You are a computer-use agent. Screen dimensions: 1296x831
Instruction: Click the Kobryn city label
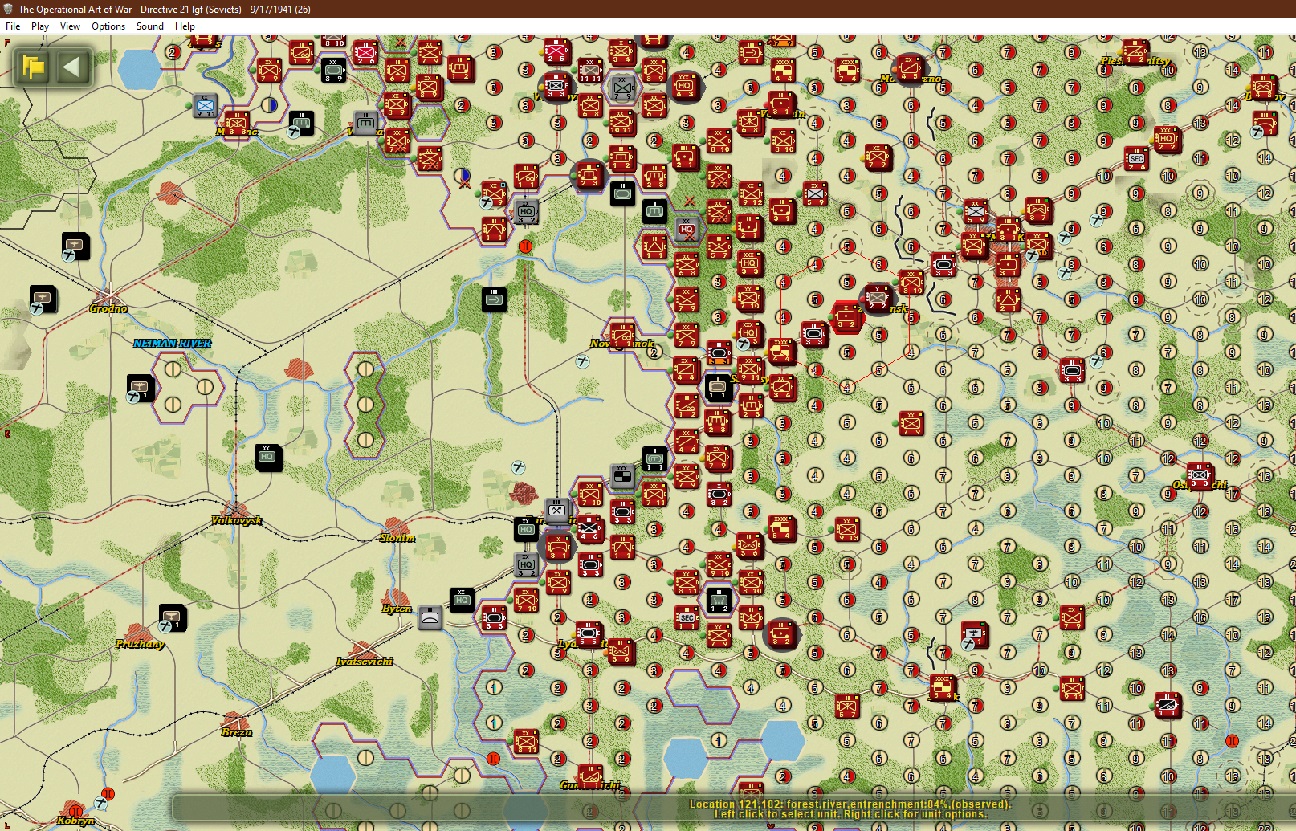point(75,820)
